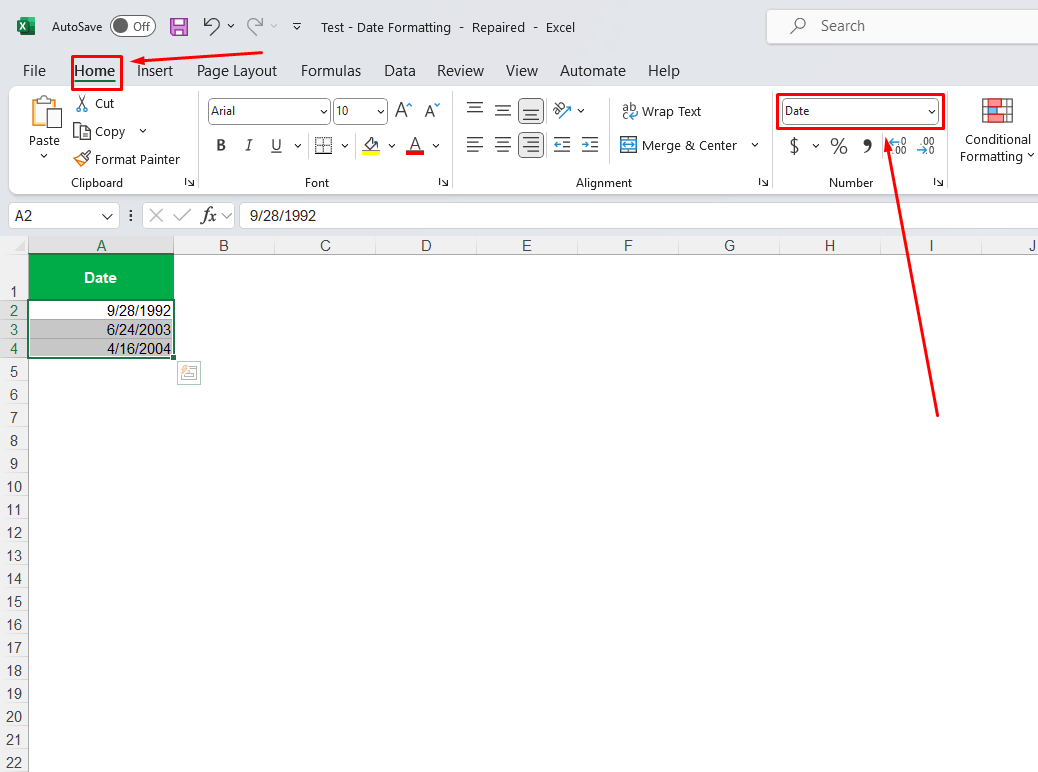Switch to Review tab
This screenshot has width=1038, height=772.
pyautogui.click(x=460, y=71)
